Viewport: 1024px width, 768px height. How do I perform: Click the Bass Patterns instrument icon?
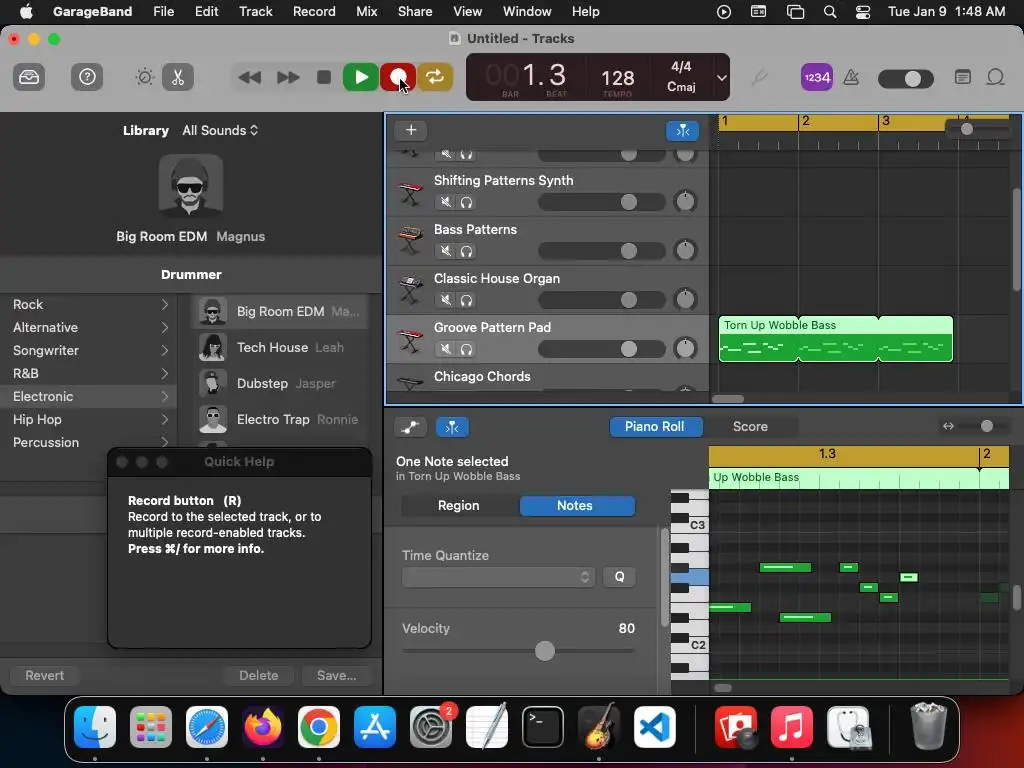410,240
